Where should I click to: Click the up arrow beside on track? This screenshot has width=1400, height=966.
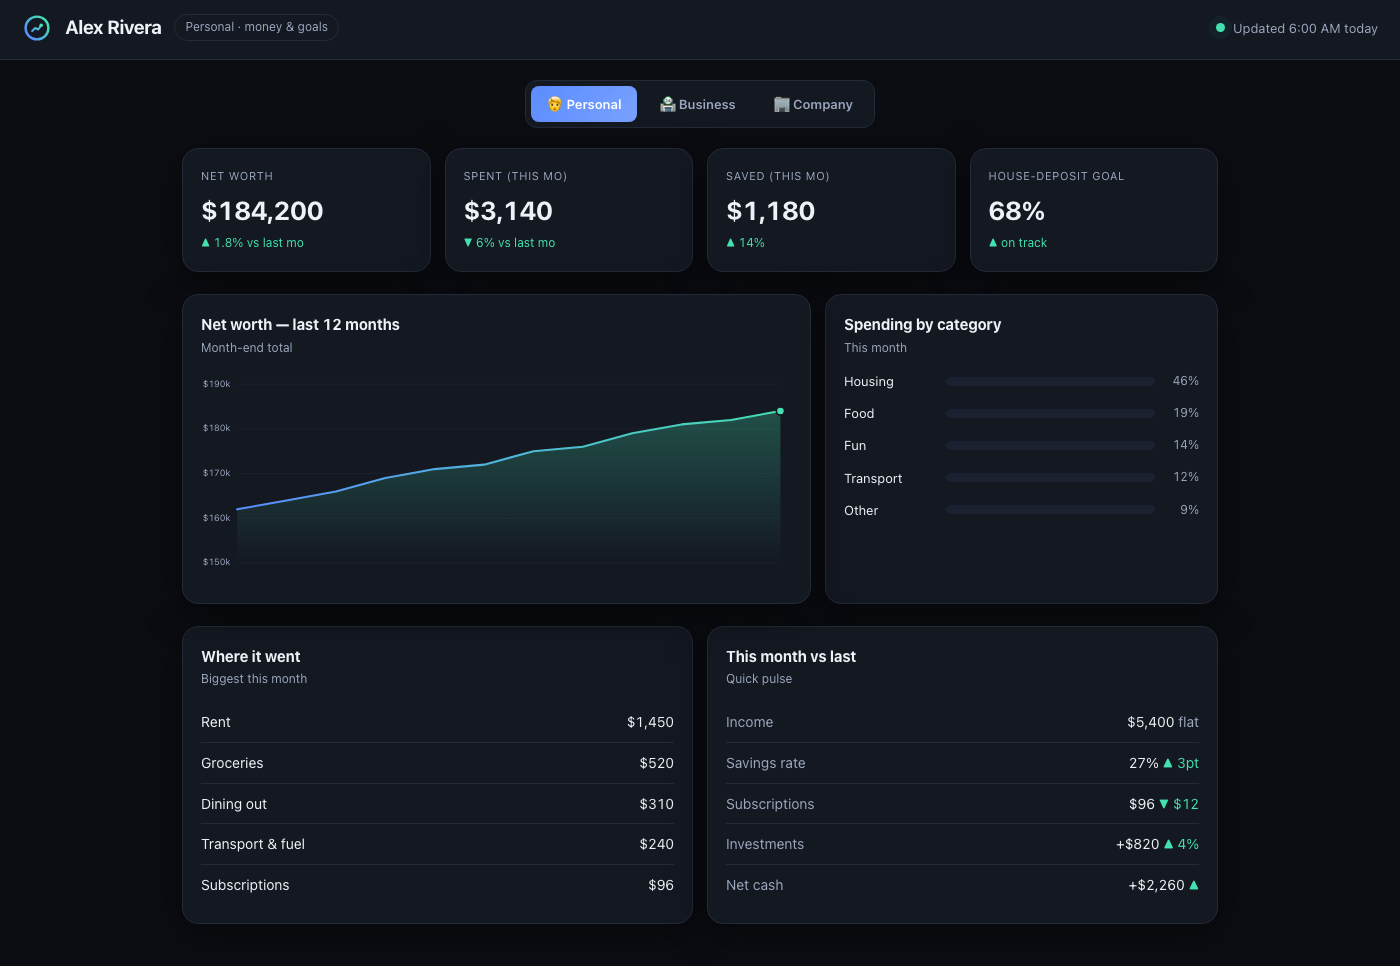point(993,243)
